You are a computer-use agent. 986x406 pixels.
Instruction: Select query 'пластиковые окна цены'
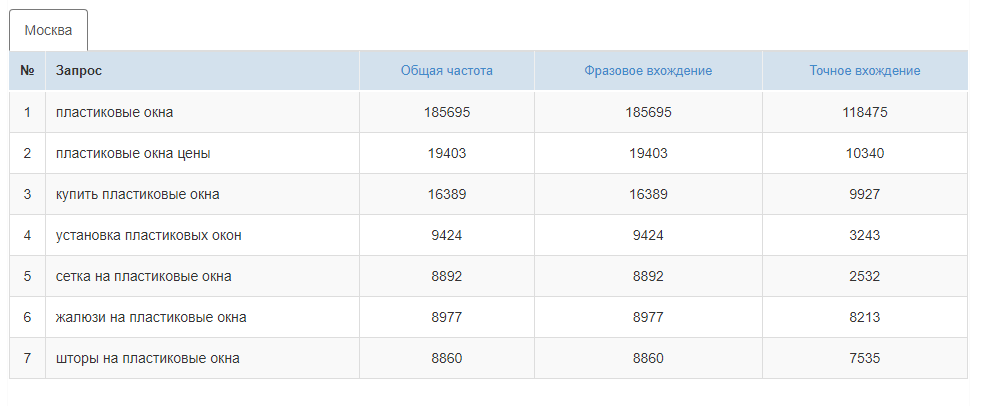coord(133,153)
